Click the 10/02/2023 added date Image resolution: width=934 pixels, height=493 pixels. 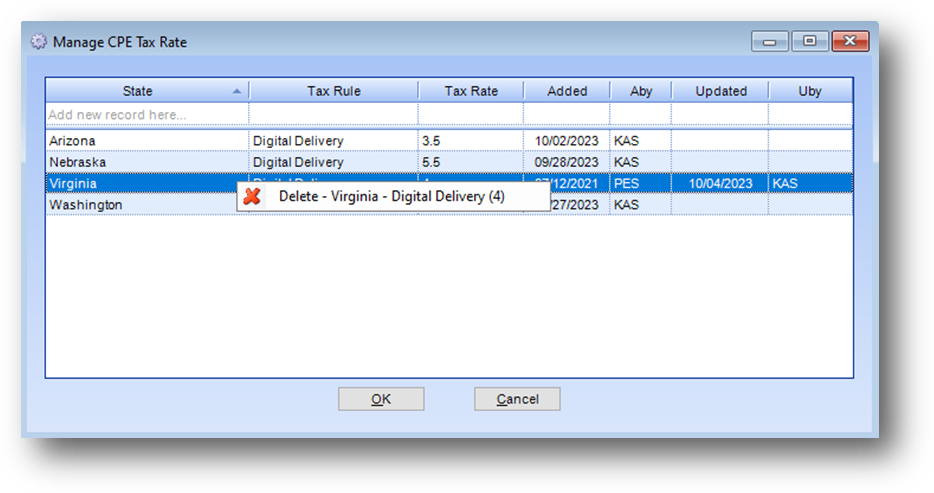[566, 141]
